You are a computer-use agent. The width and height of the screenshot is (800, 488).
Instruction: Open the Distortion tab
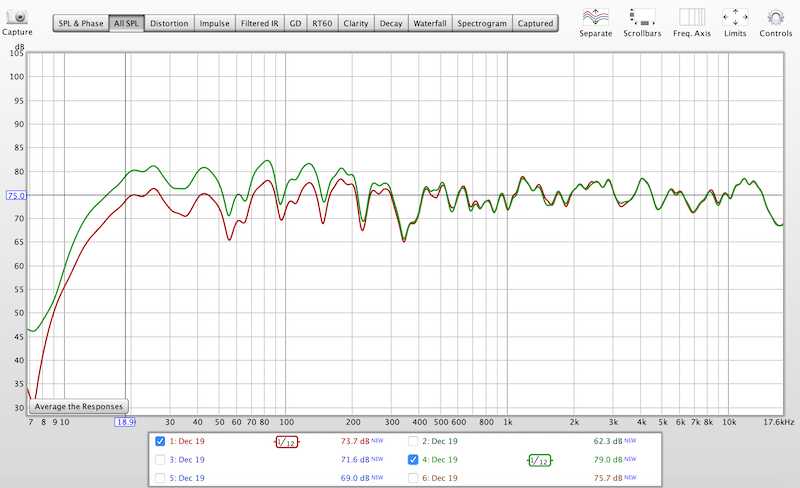pyautogui.click(x=169, y=23)
